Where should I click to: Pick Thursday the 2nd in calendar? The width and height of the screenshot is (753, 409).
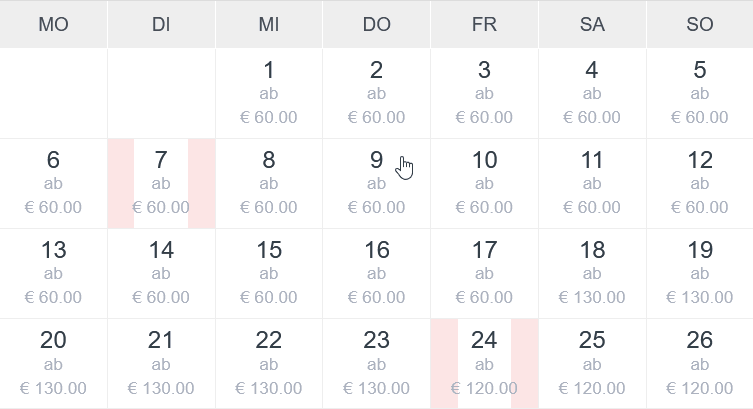[376, 93]
